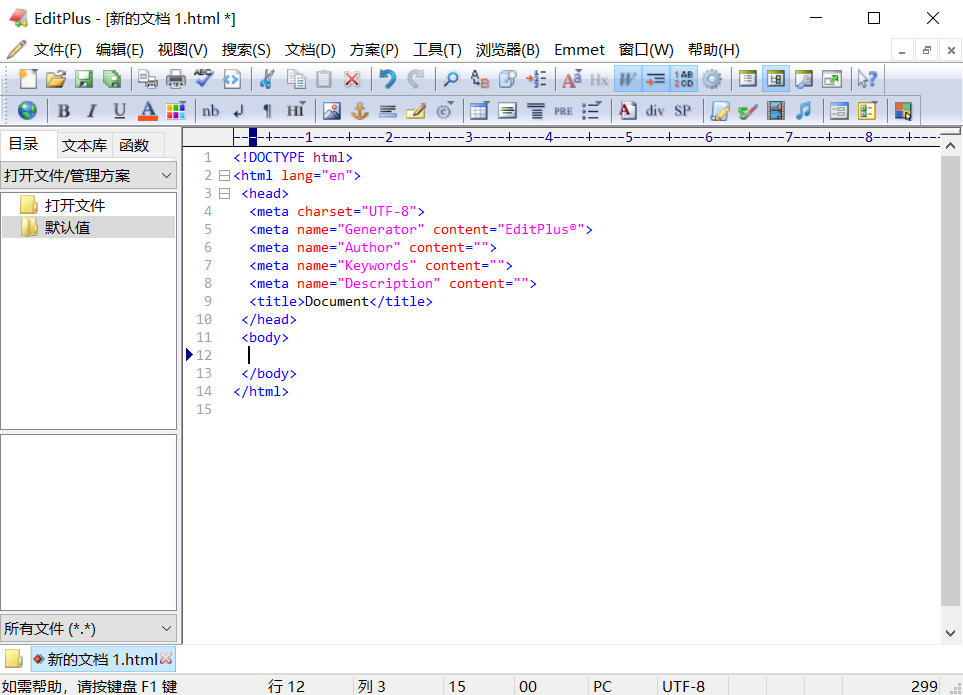Switch to the 文本库 tab

pos(84,146)
